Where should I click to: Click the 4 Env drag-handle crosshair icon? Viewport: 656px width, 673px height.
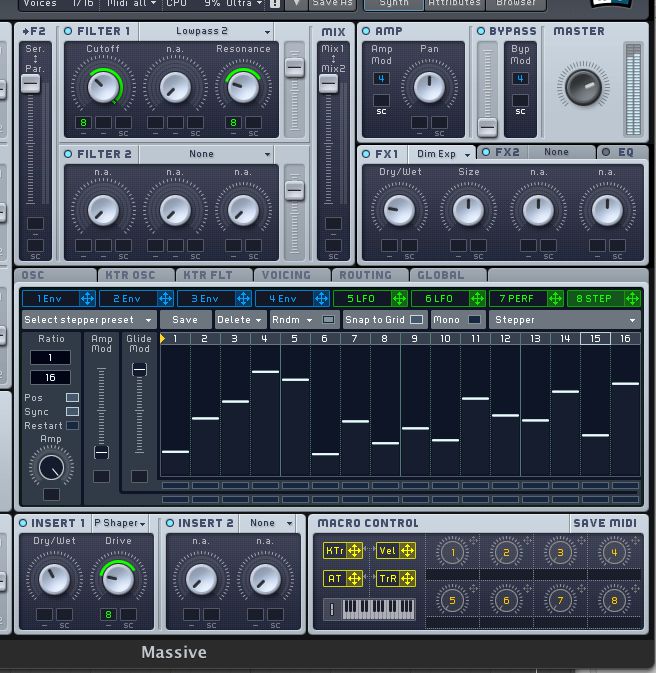click(321, 298)
